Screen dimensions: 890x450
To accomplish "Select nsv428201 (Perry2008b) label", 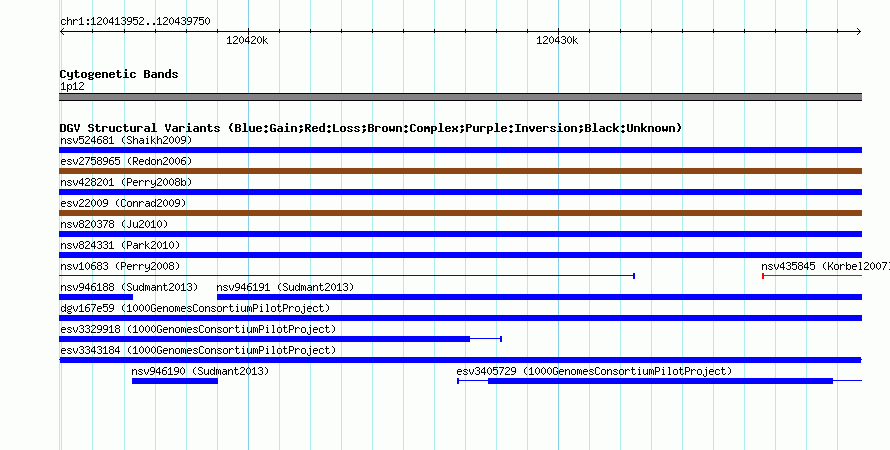I will [126, 182].
